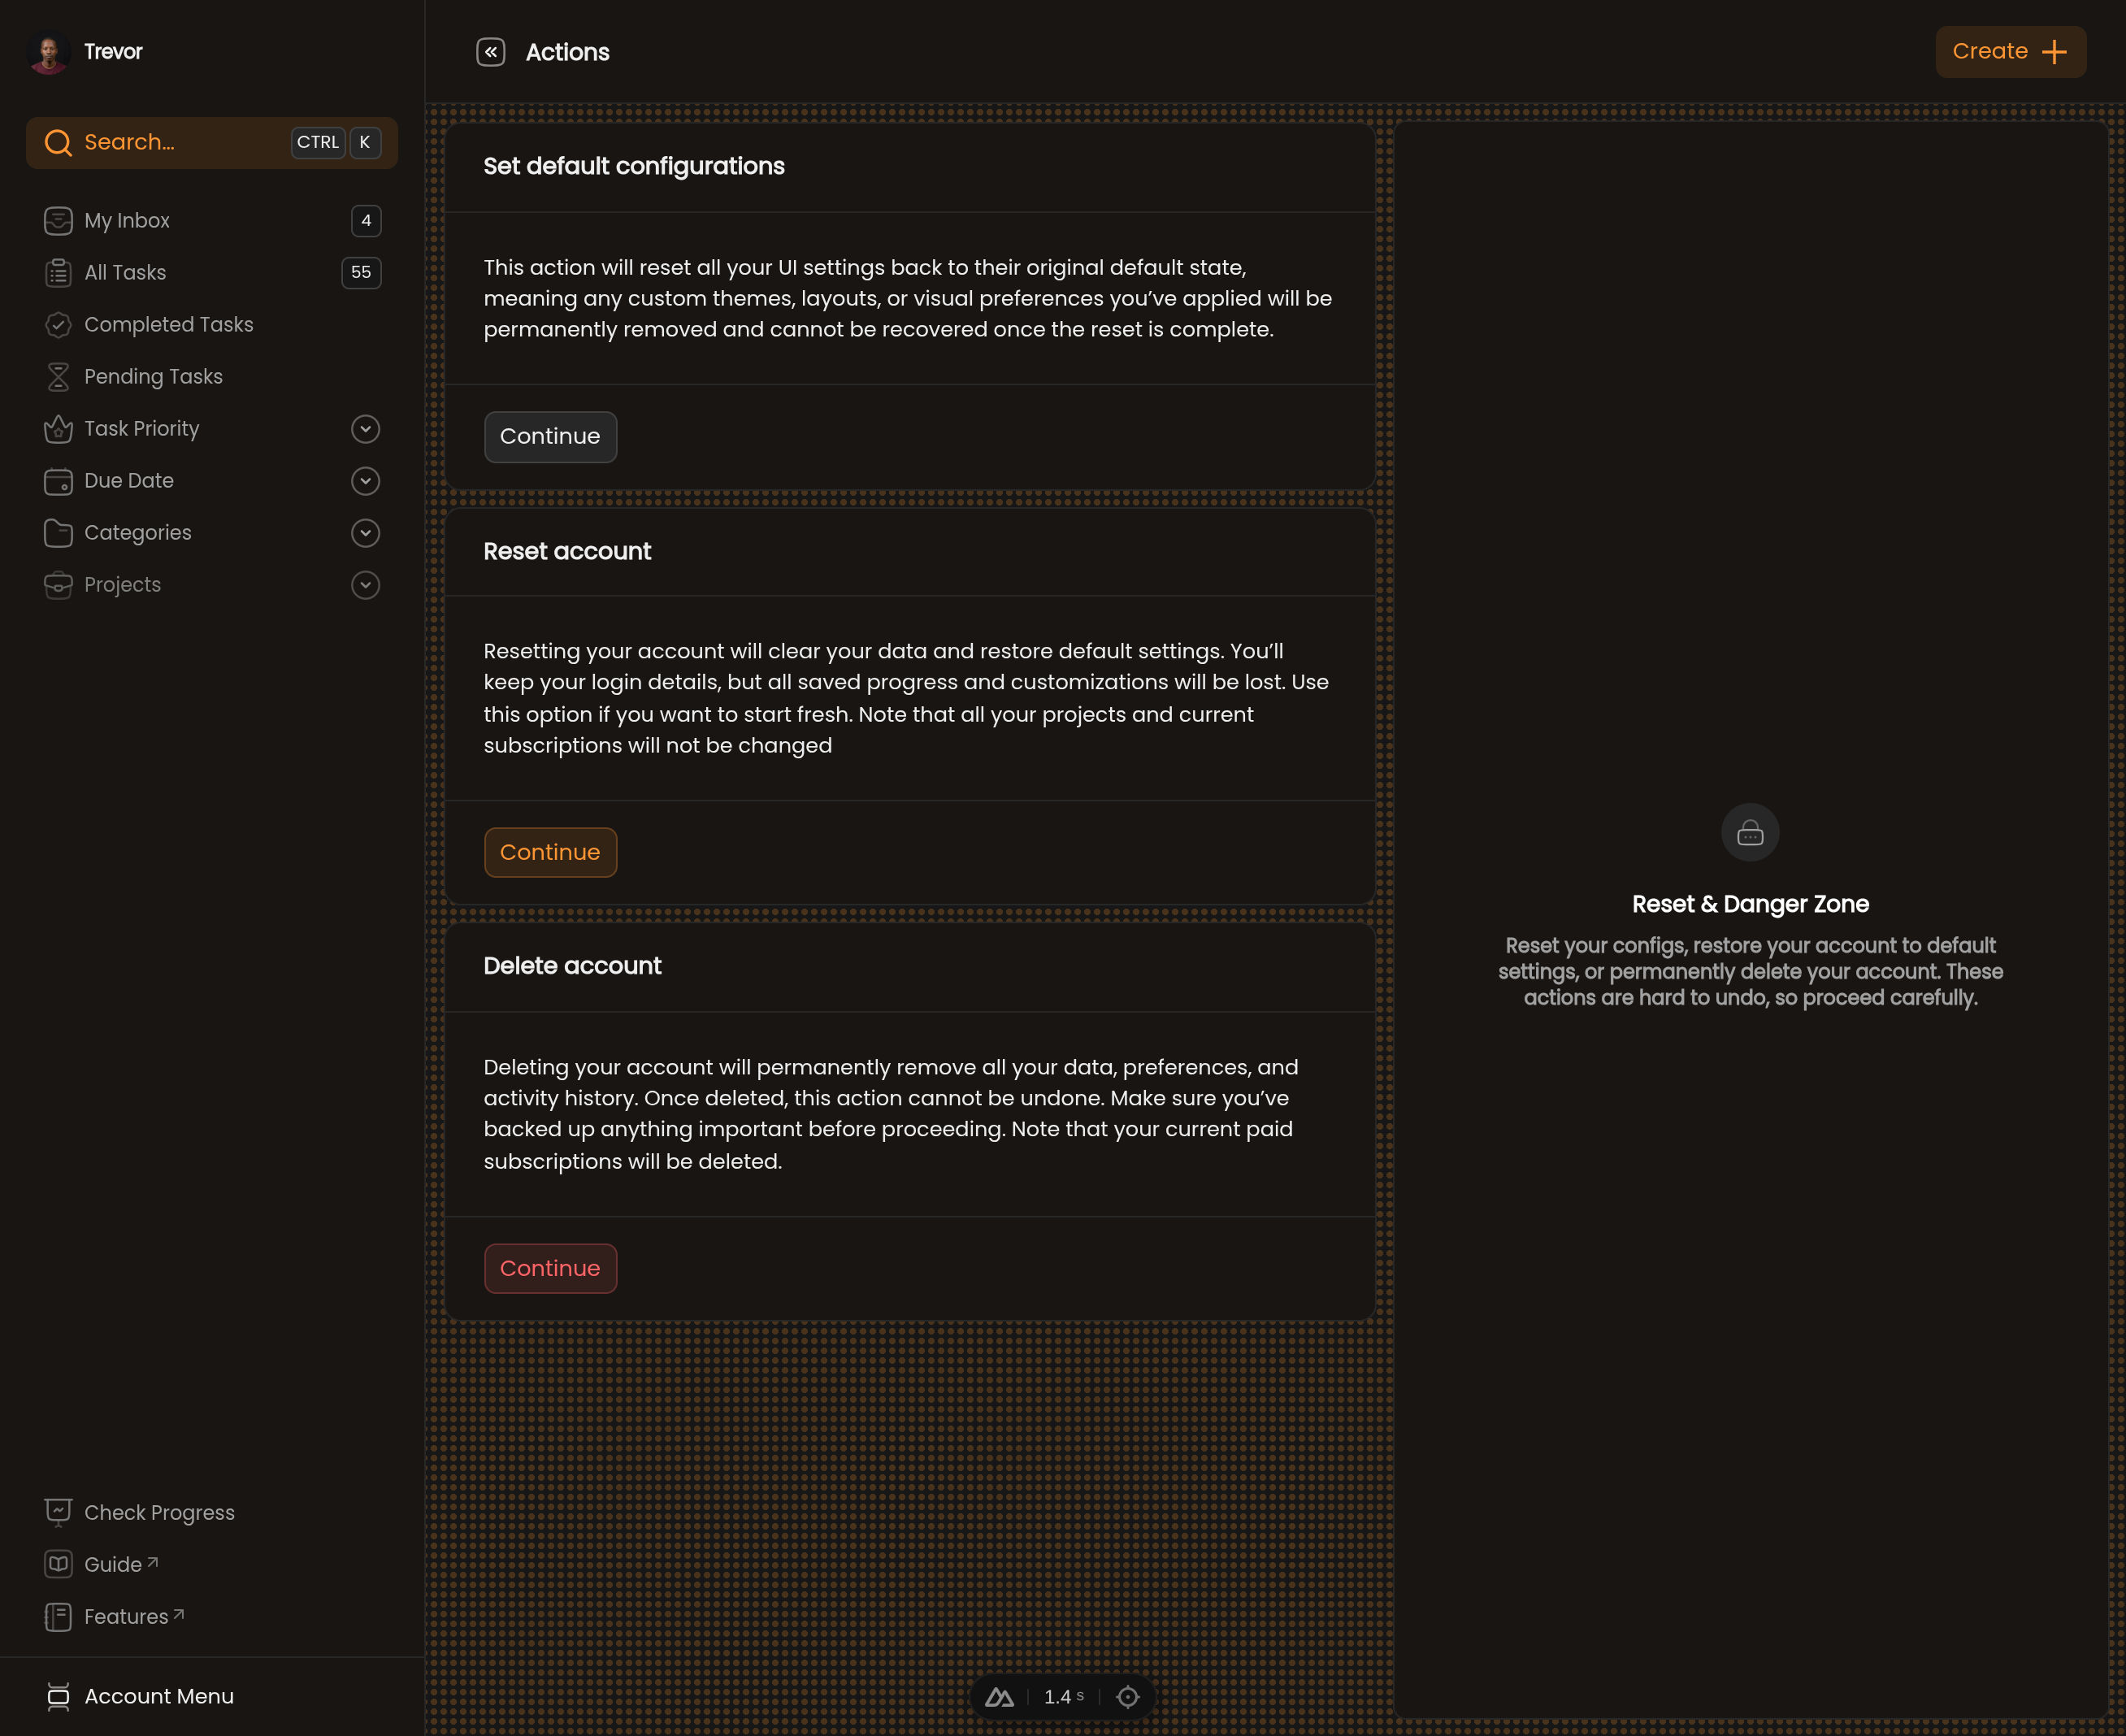This screenshot has height=1736, width=2126.
Task: Click the Features notebook icon
Action: coord(58,1617)
